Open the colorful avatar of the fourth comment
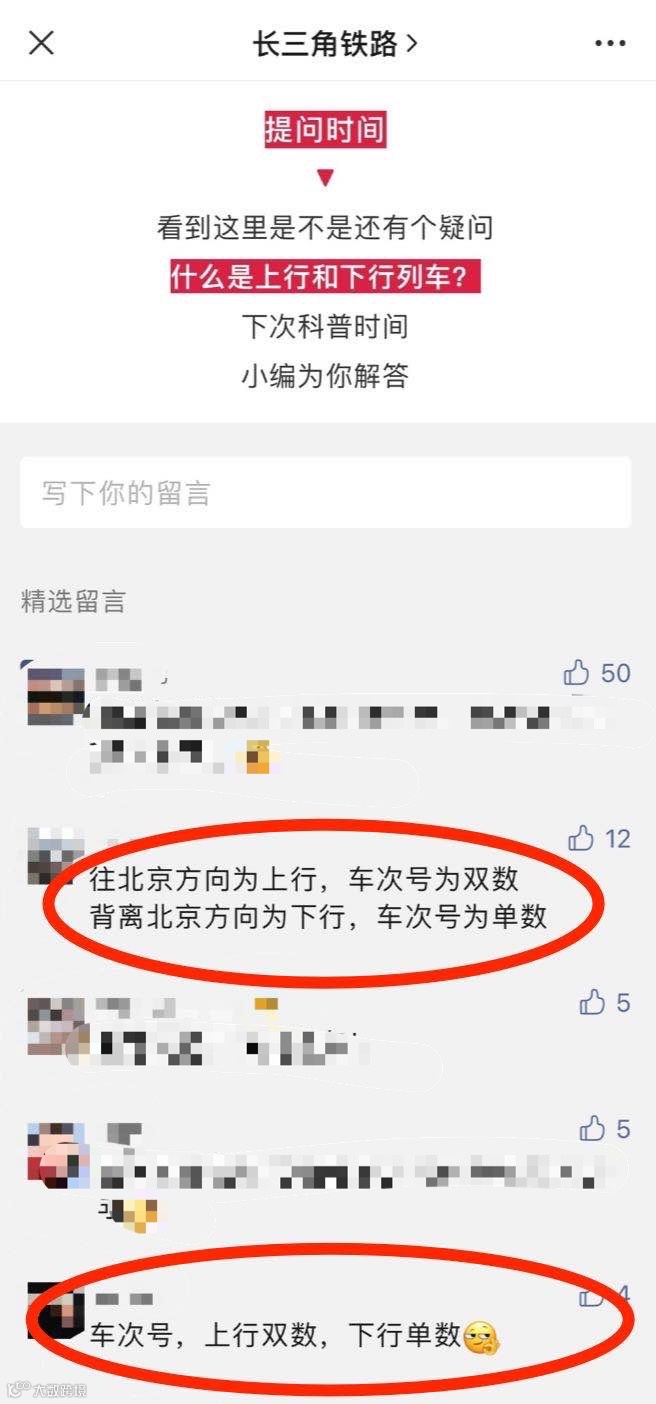Screen dimensions: 656x1404 [x=56, y=1154]
